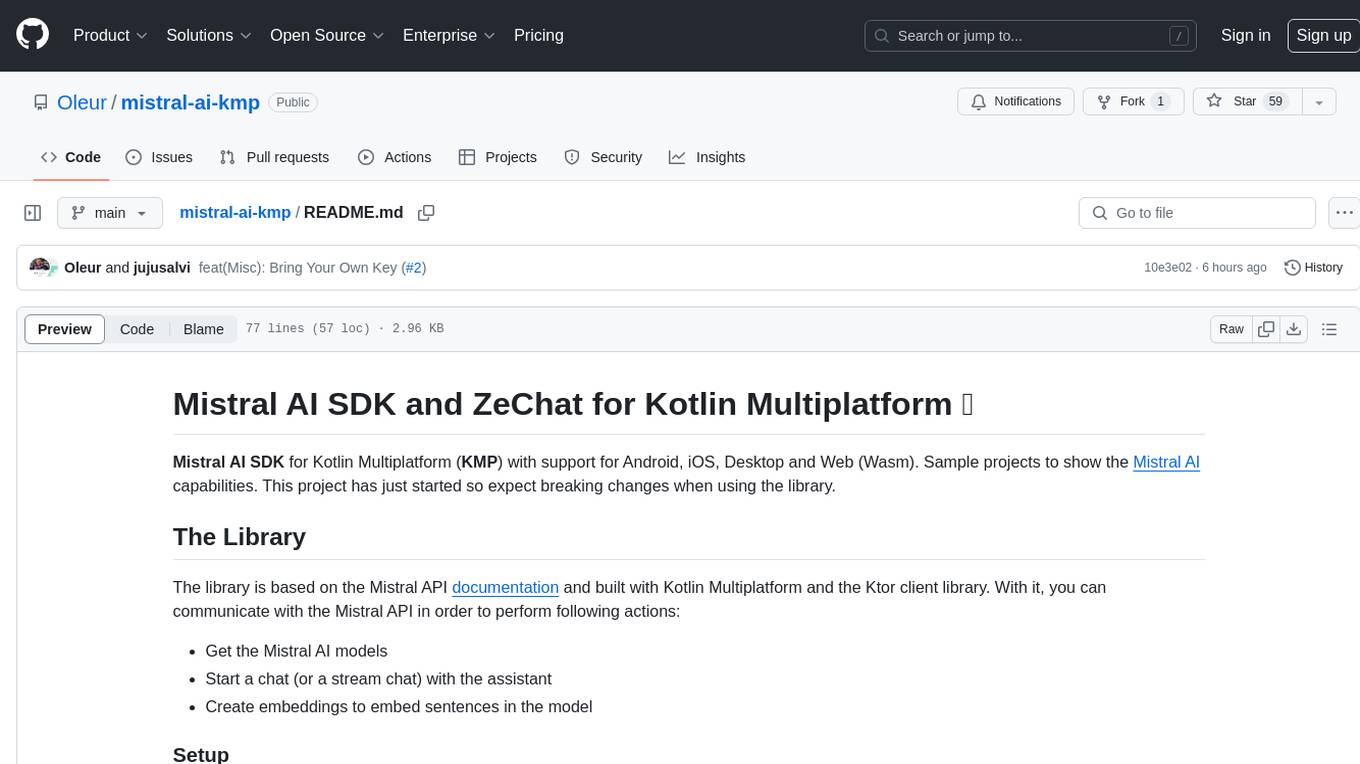Switch to the Pull requests tab
The image size is (1360, 764).
pos(274,157)
